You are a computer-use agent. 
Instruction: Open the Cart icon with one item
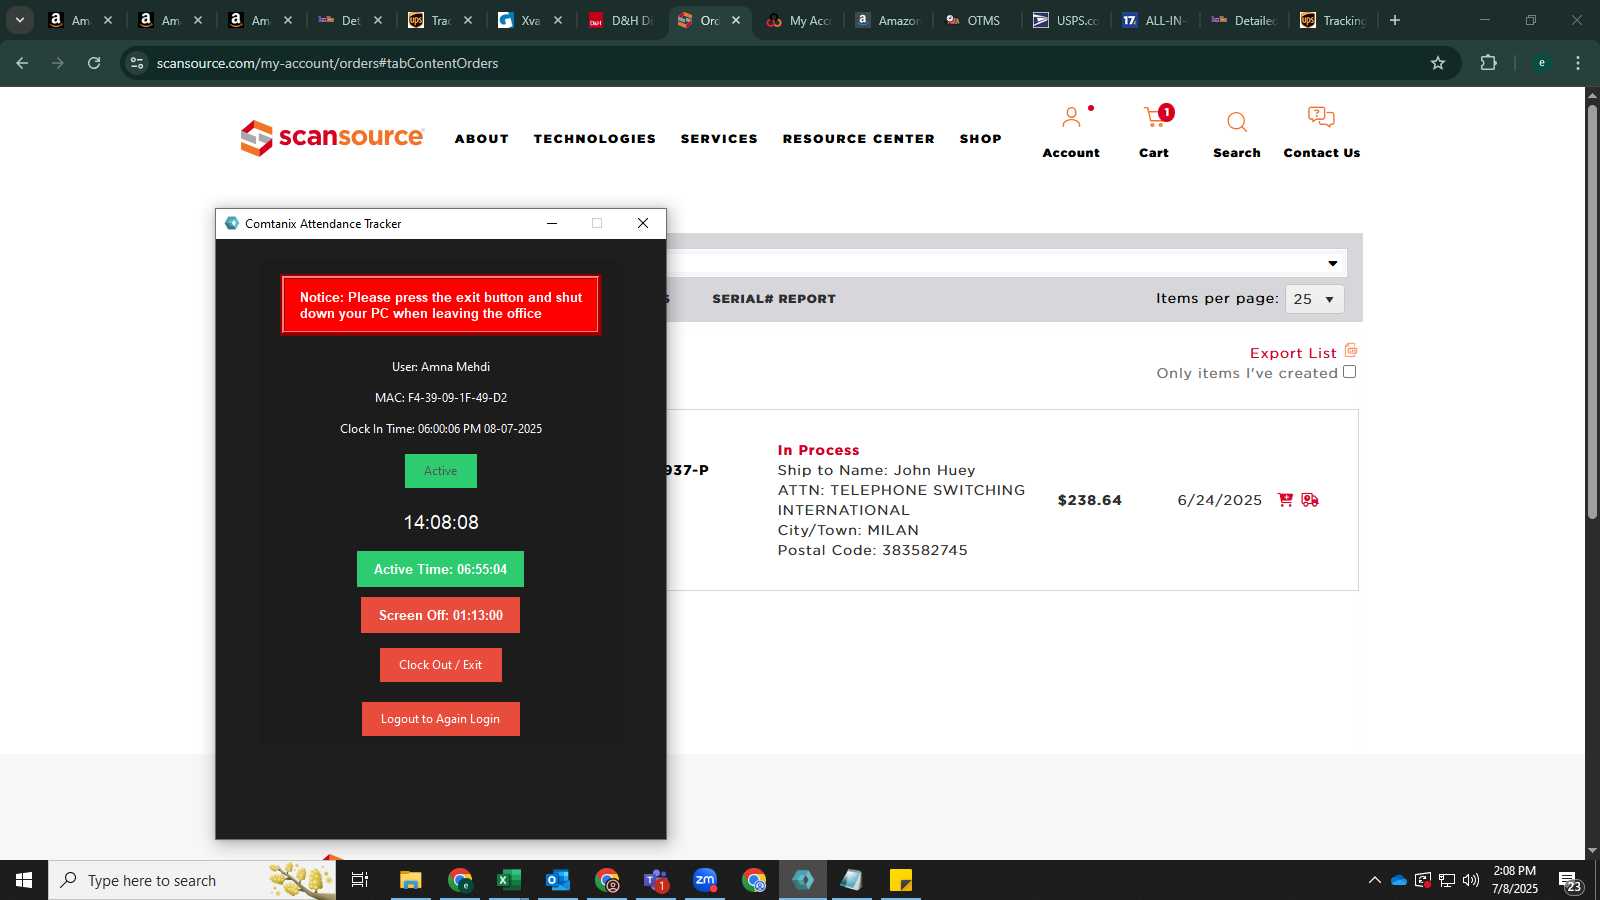(x=1157, y=118)
